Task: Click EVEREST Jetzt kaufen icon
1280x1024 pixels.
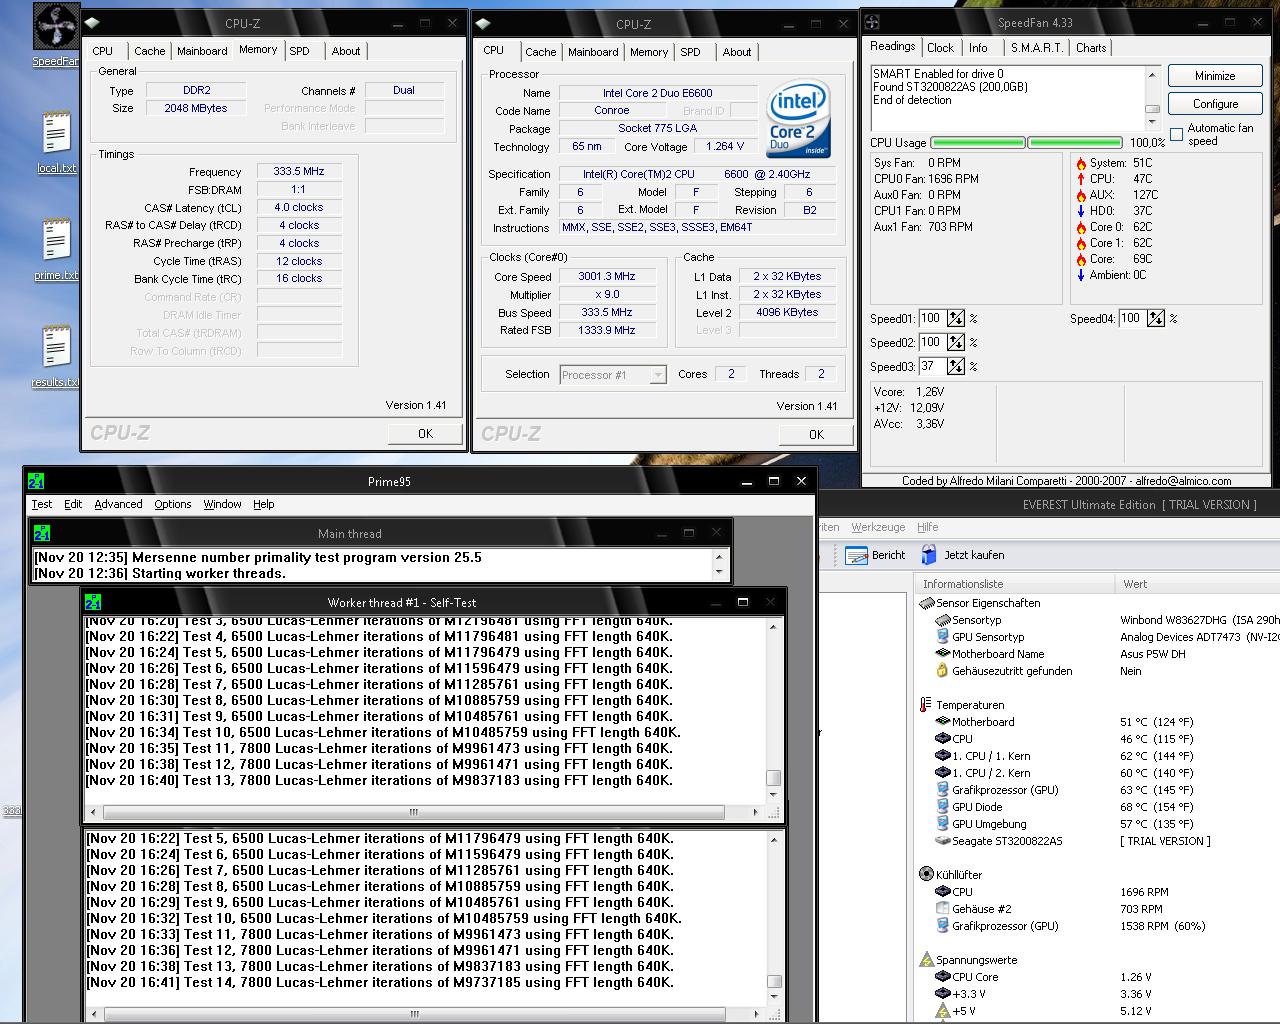Action: click(x=929, y=555)
